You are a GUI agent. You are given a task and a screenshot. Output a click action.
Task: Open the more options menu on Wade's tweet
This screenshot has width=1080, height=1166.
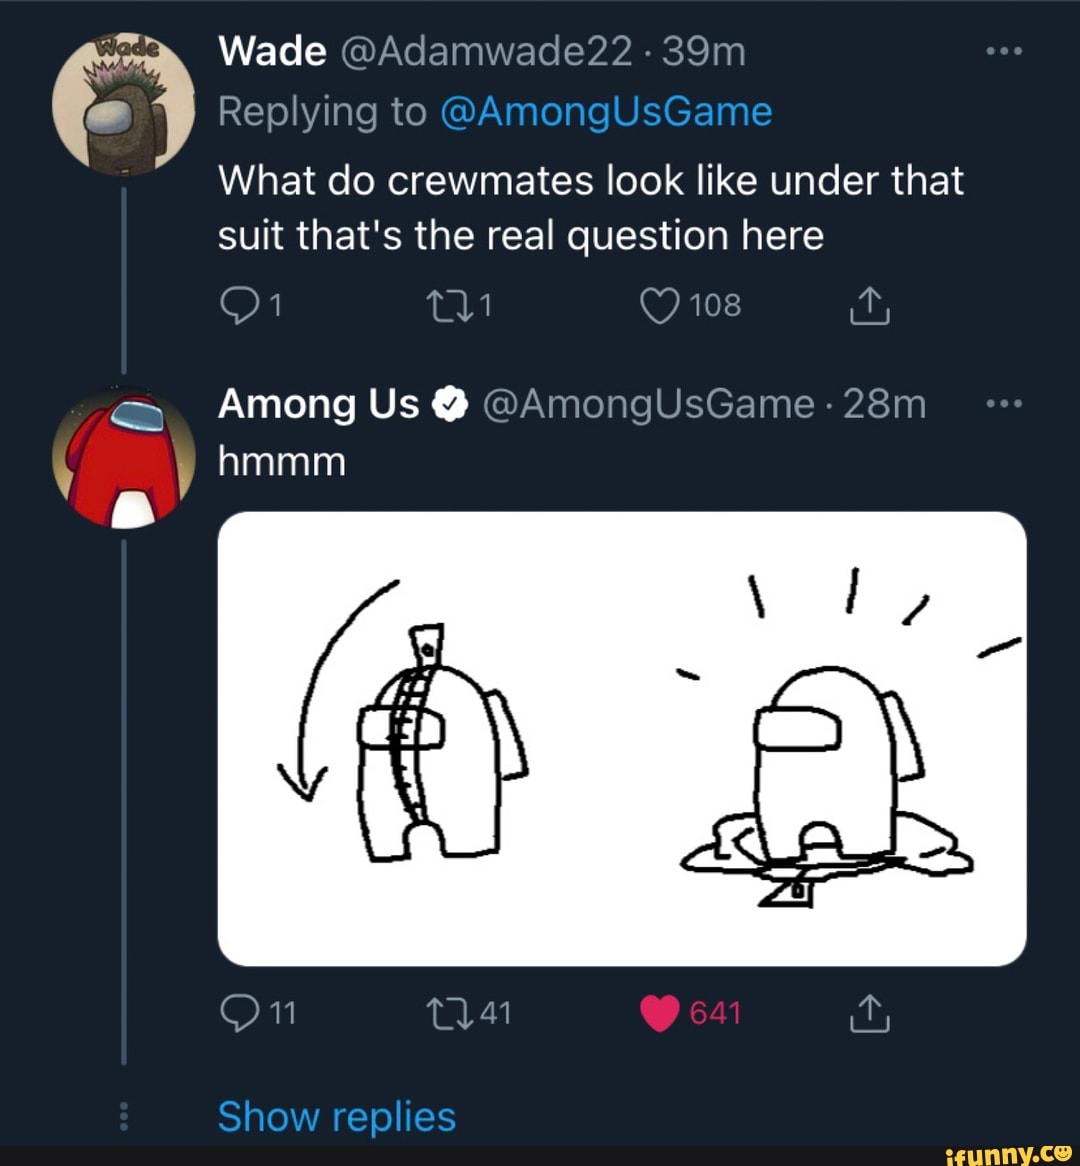tap(1004, 48)
